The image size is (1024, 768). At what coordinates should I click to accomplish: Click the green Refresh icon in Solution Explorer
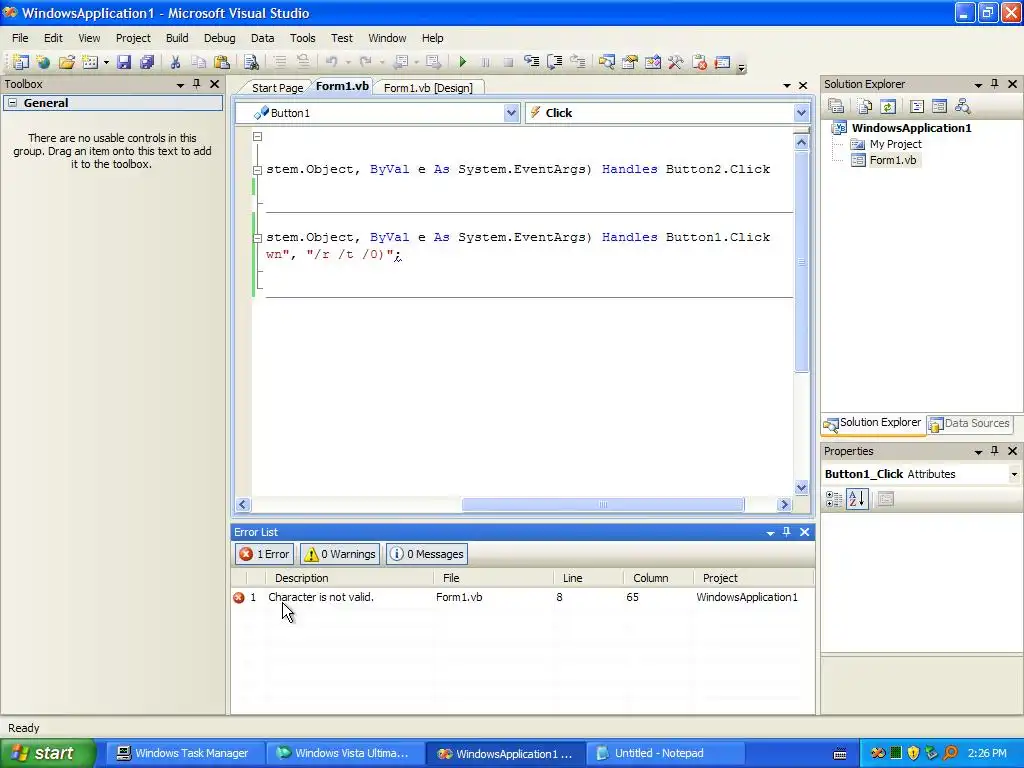pyautogui.click(x=888, y=106)
